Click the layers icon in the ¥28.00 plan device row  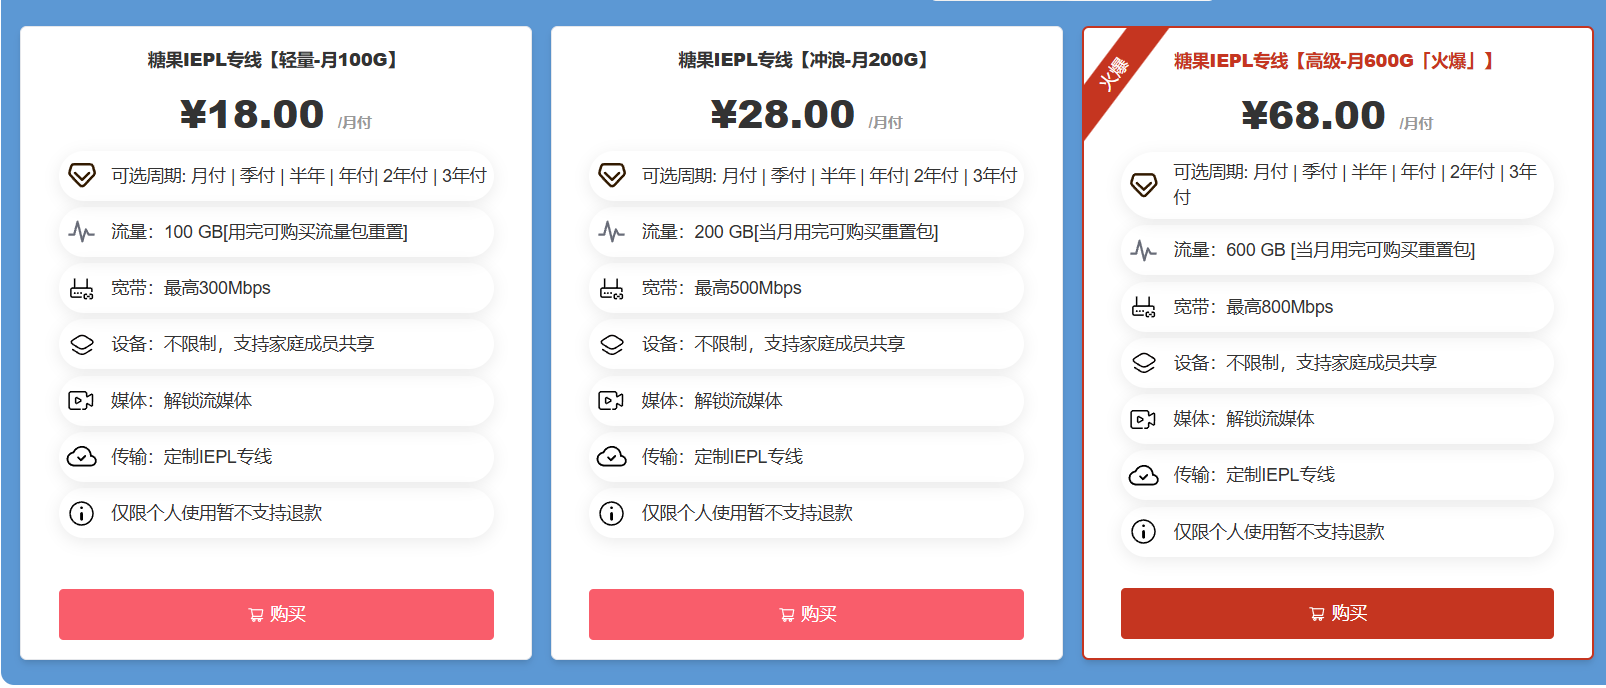(x=612, y=344)
